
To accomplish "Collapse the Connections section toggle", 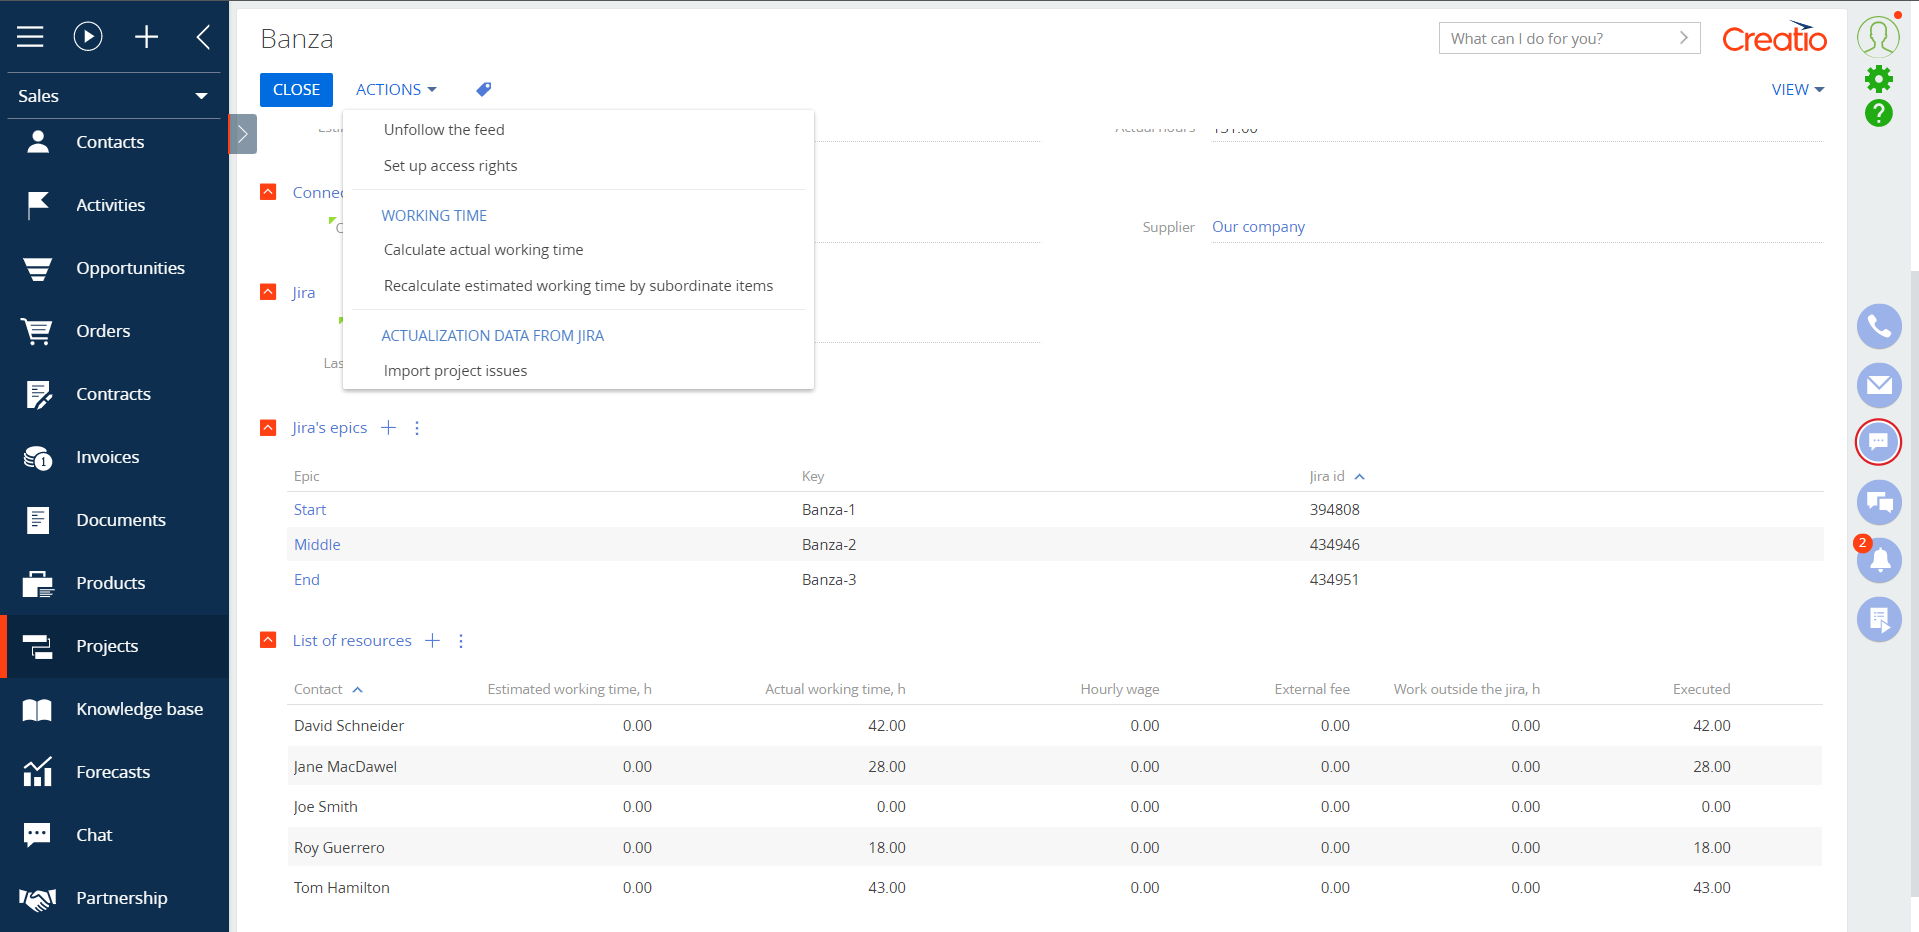I will tap(268, 192).
